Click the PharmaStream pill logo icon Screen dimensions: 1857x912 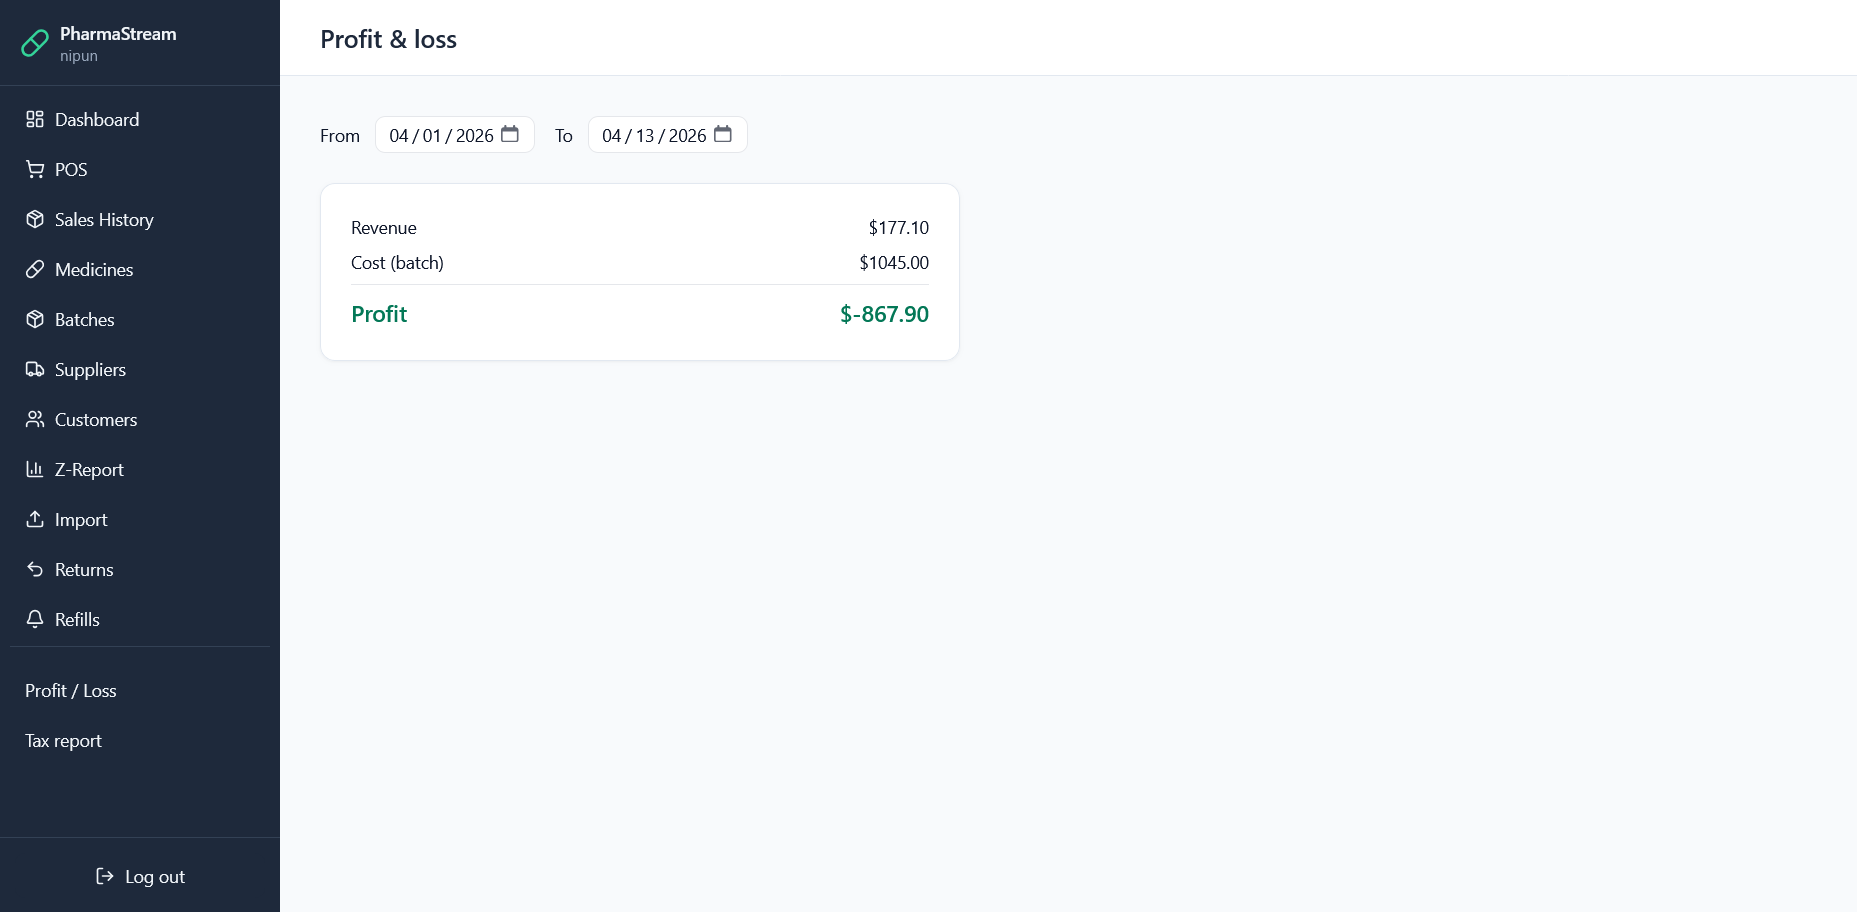click(35, 43)
